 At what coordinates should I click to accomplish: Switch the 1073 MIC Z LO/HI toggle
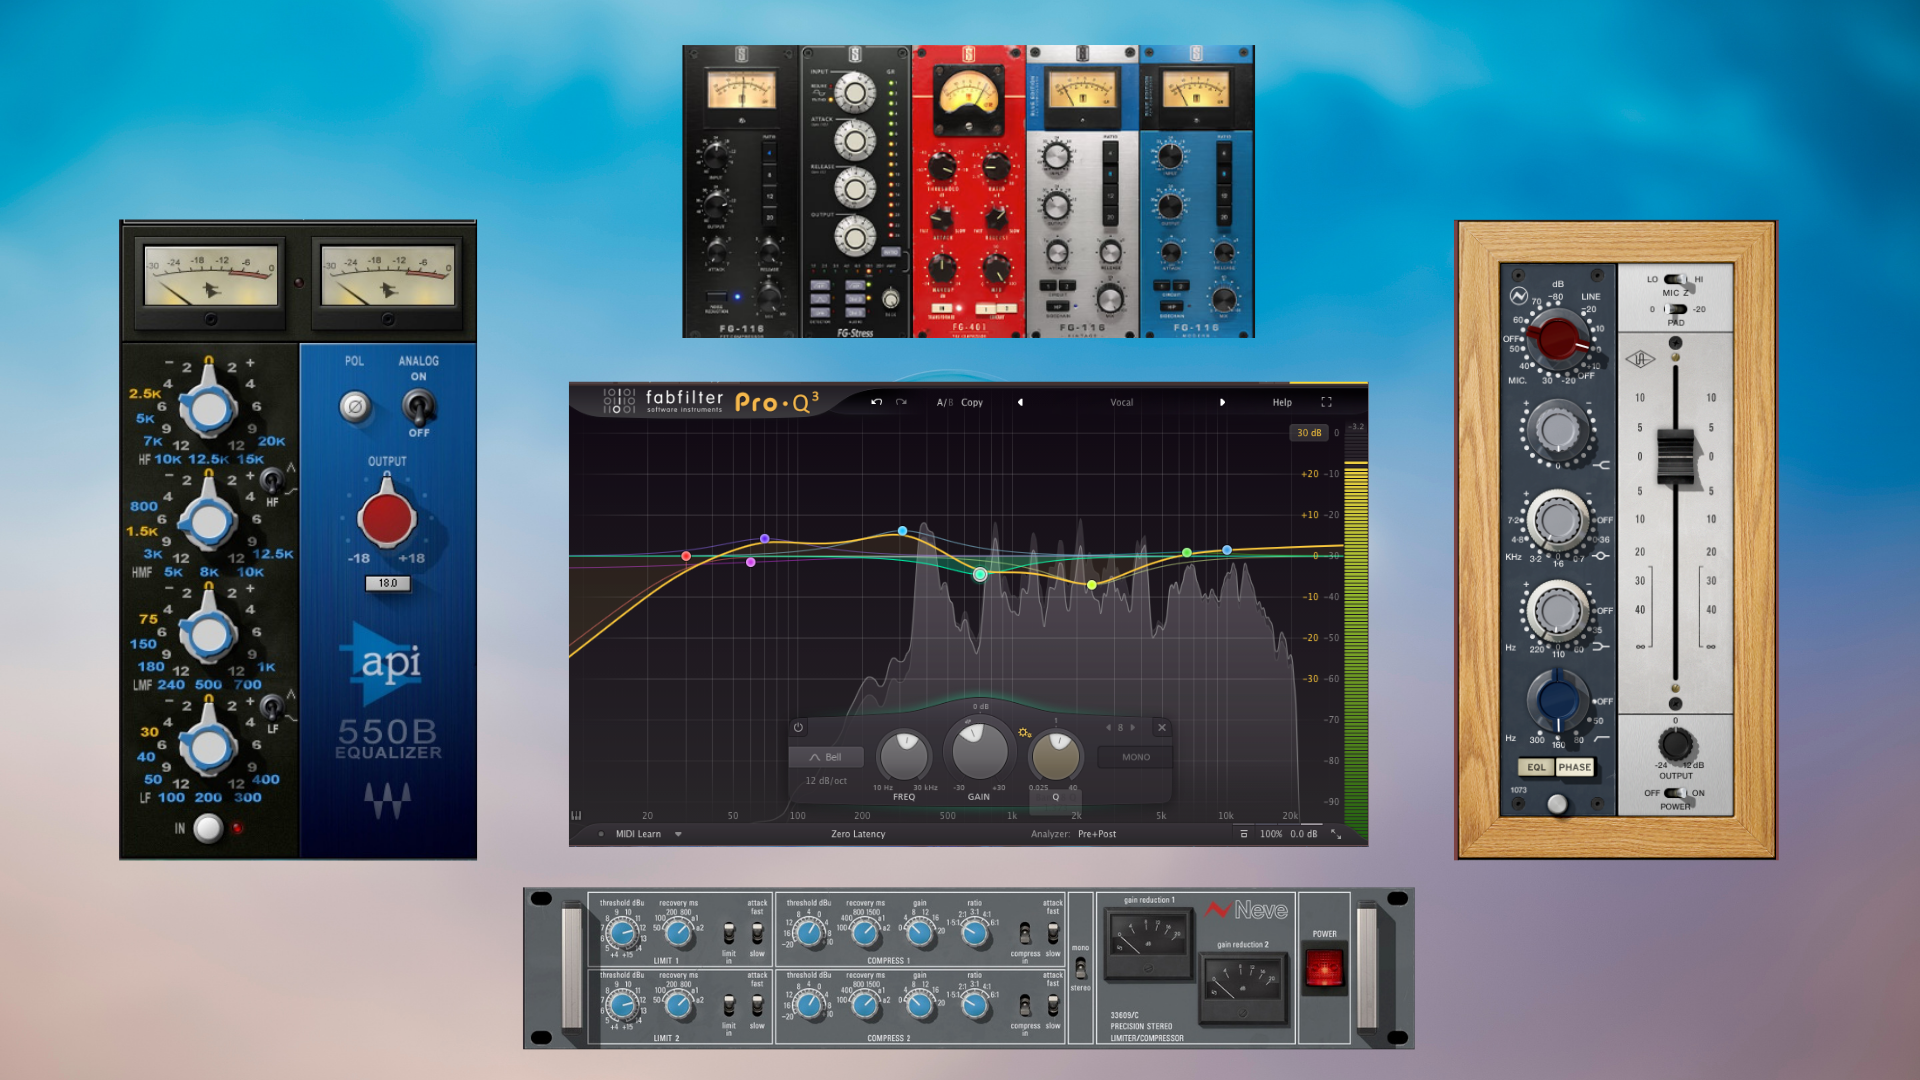(x=1675, y=279)
